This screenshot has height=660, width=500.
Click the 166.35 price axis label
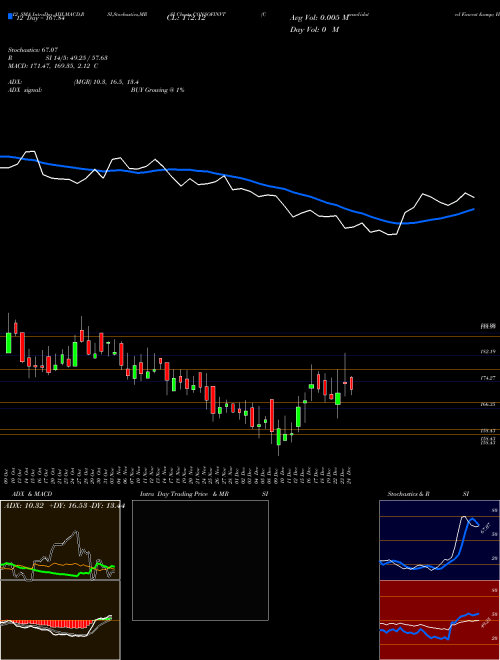click(489, 404)
